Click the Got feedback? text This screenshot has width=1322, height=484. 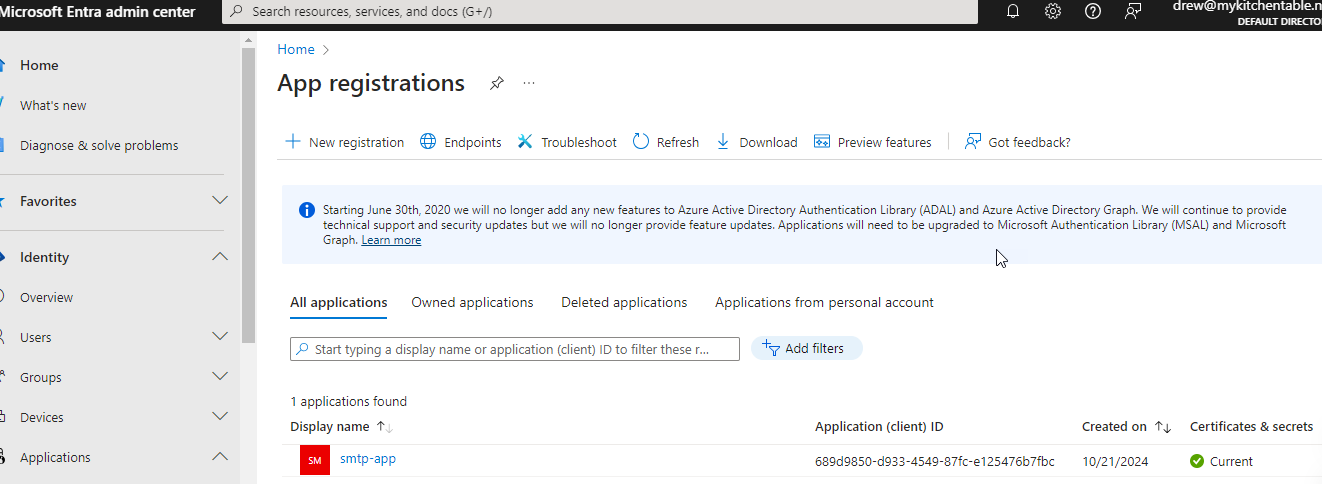[1029, 142]
